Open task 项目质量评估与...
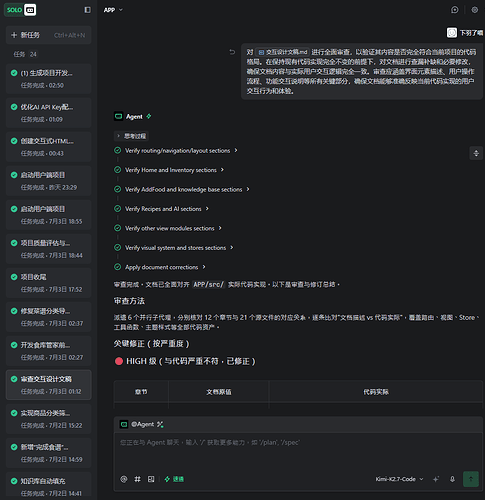 (x=48, y=249)
